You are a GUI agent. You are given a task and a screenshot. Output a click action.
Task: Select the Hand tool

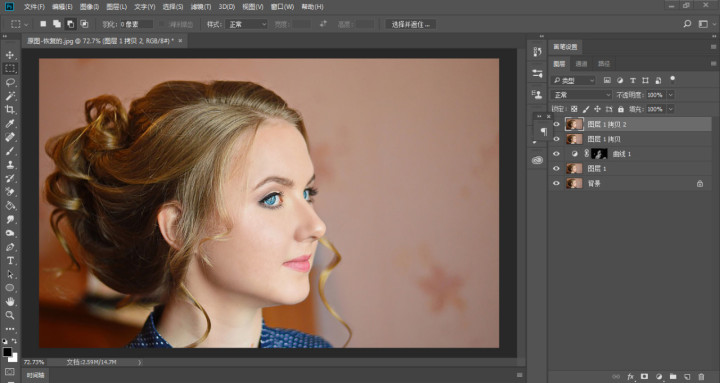click(x=10, y=302)
